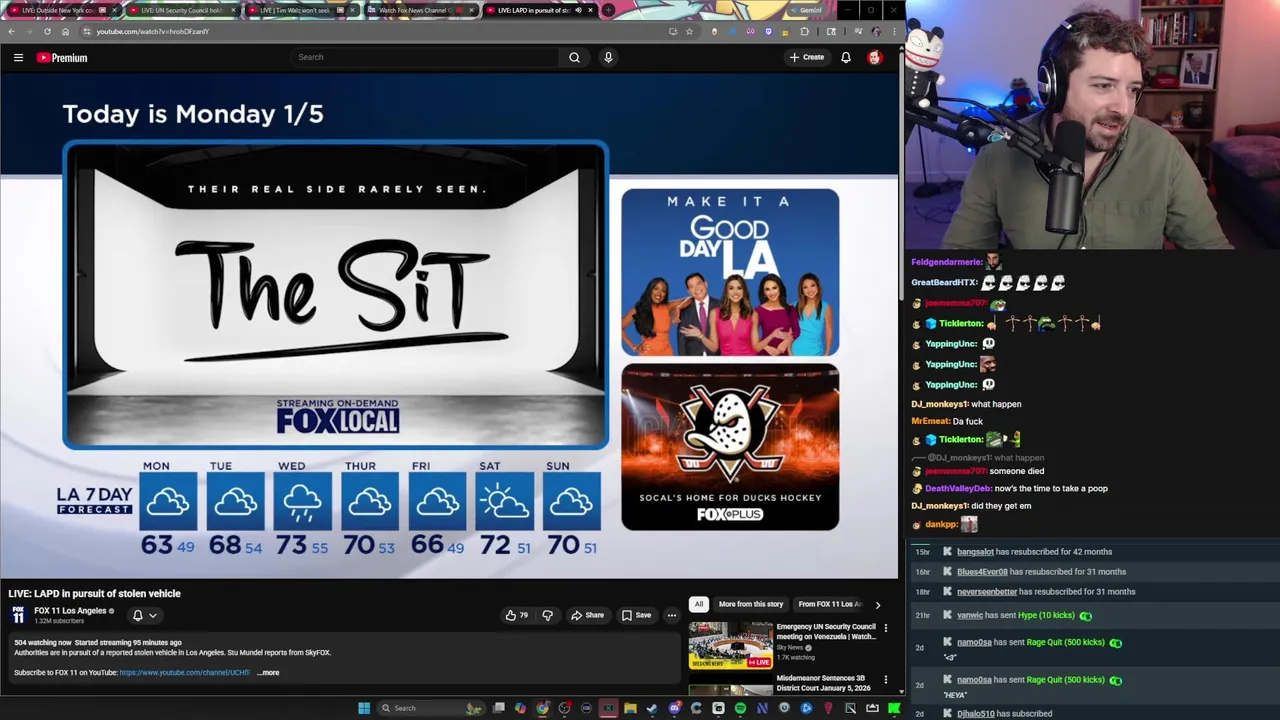
Task: Go to YouTube Premium home logo
Action: coord(62,57)
